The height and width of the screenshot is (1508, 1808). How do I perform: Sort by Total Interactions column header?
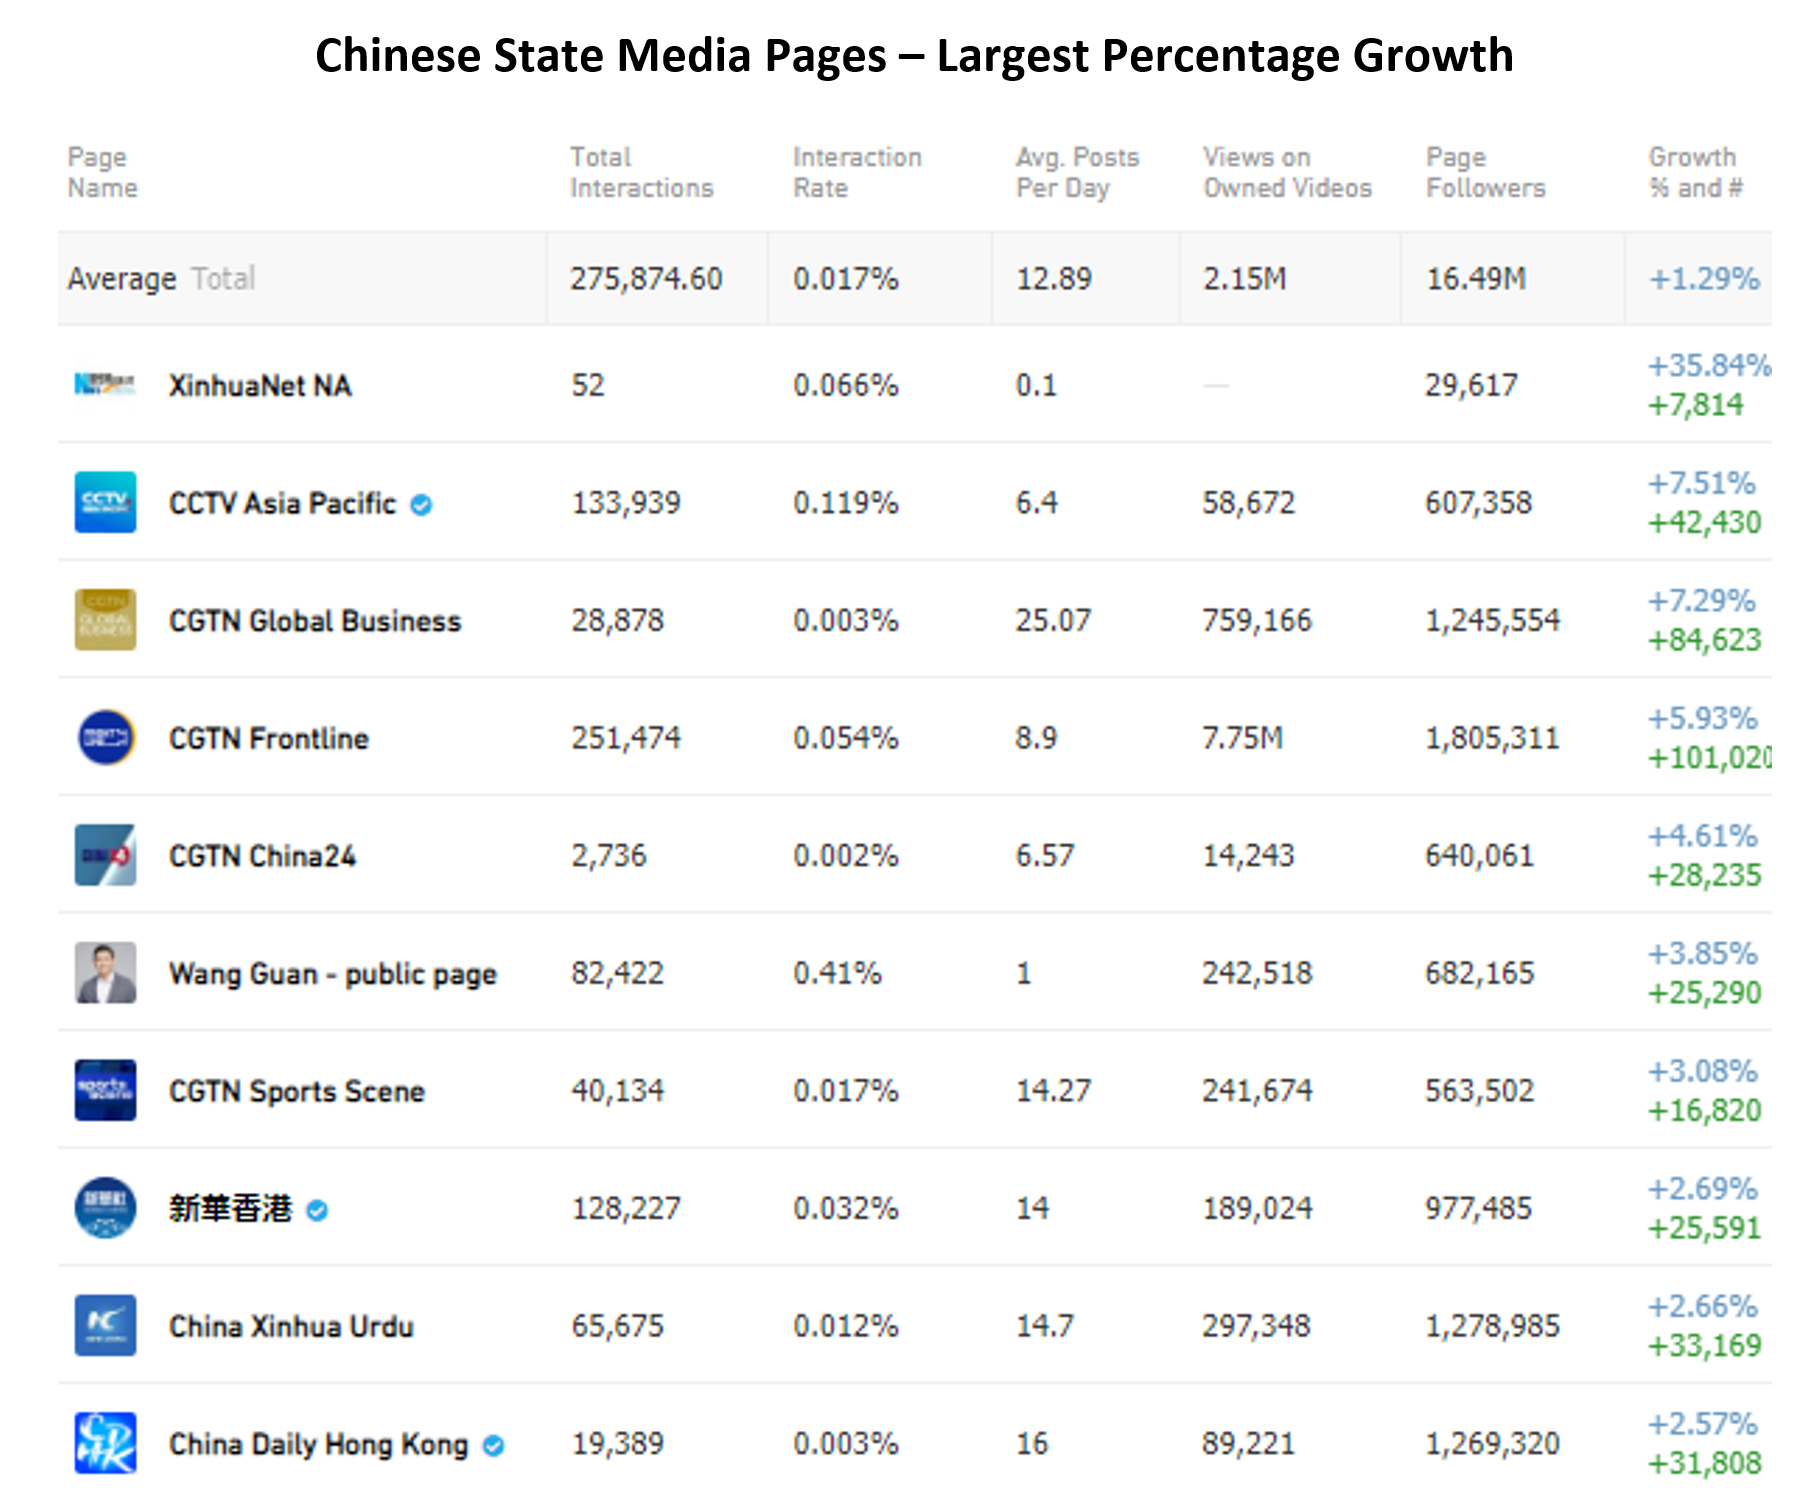(642, 172)
